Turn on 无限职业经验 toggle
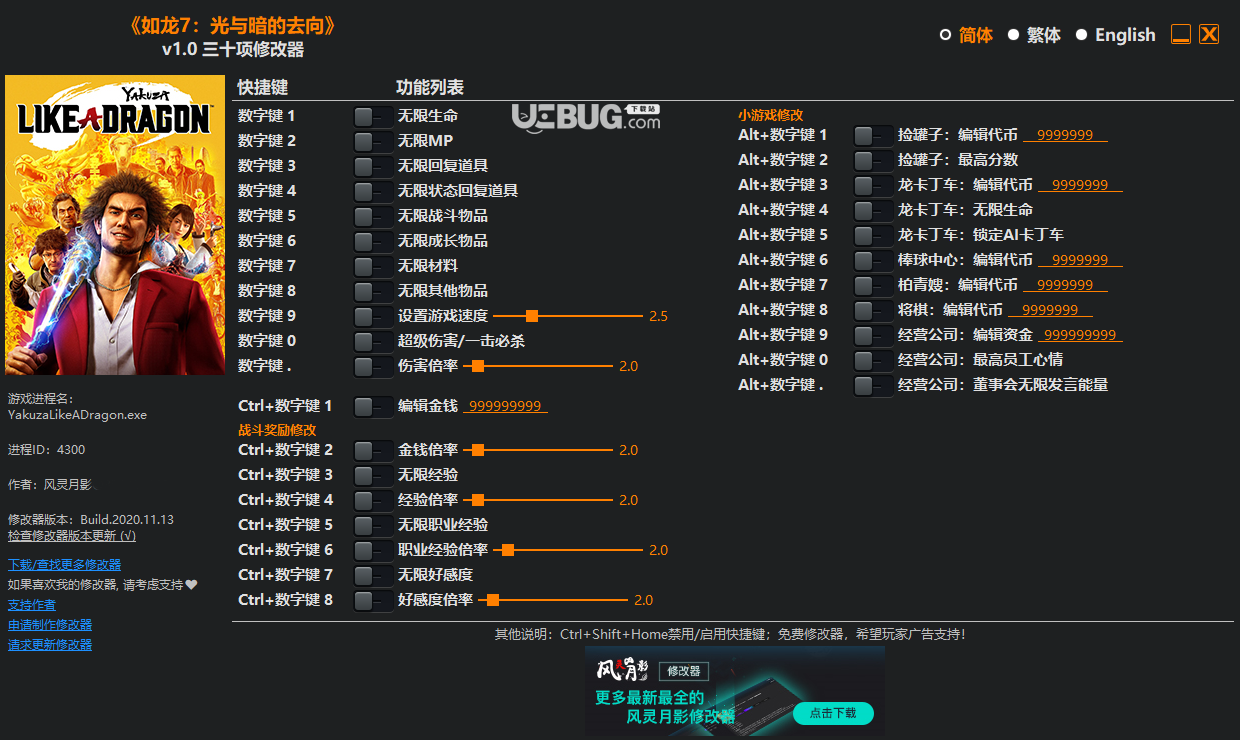Viewport: 1240px width, 740px height. coord(373,525)
